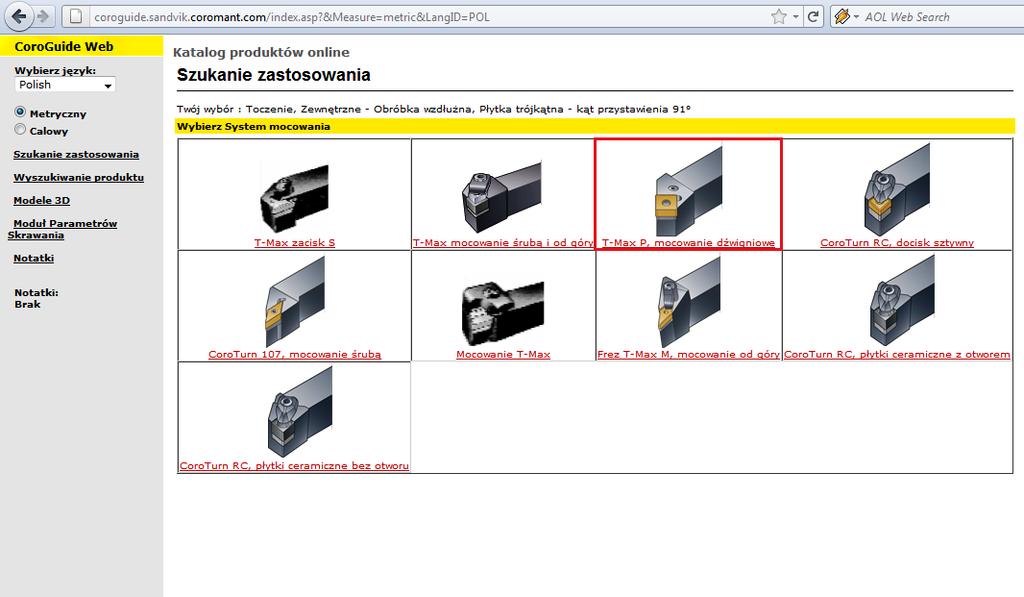Click the T-Max zacisk S link

coord(294,243)
